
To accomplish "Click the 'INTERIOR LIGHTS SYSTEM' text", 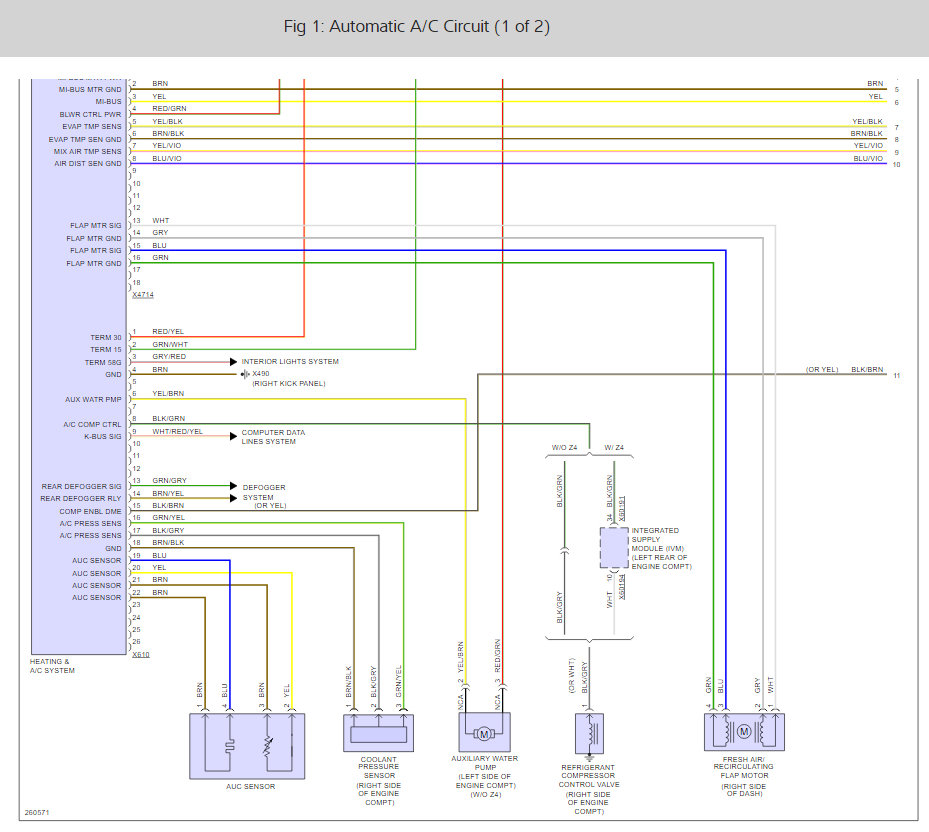I will 290,361.
